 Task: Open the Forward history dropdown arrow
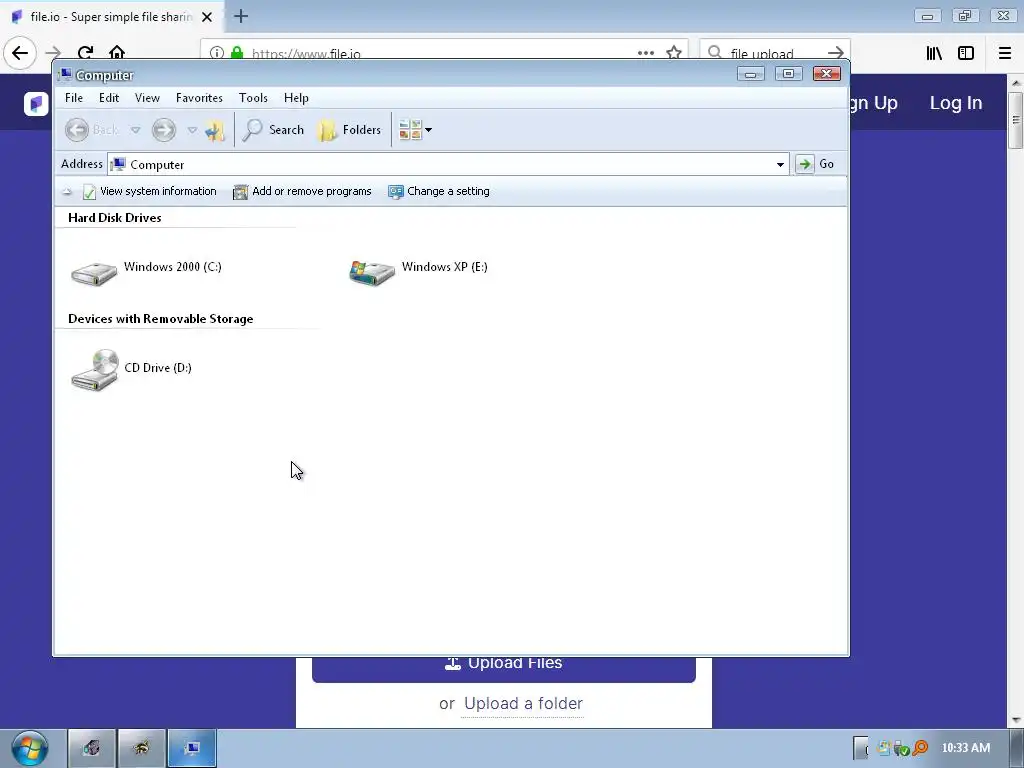(192, 130)
